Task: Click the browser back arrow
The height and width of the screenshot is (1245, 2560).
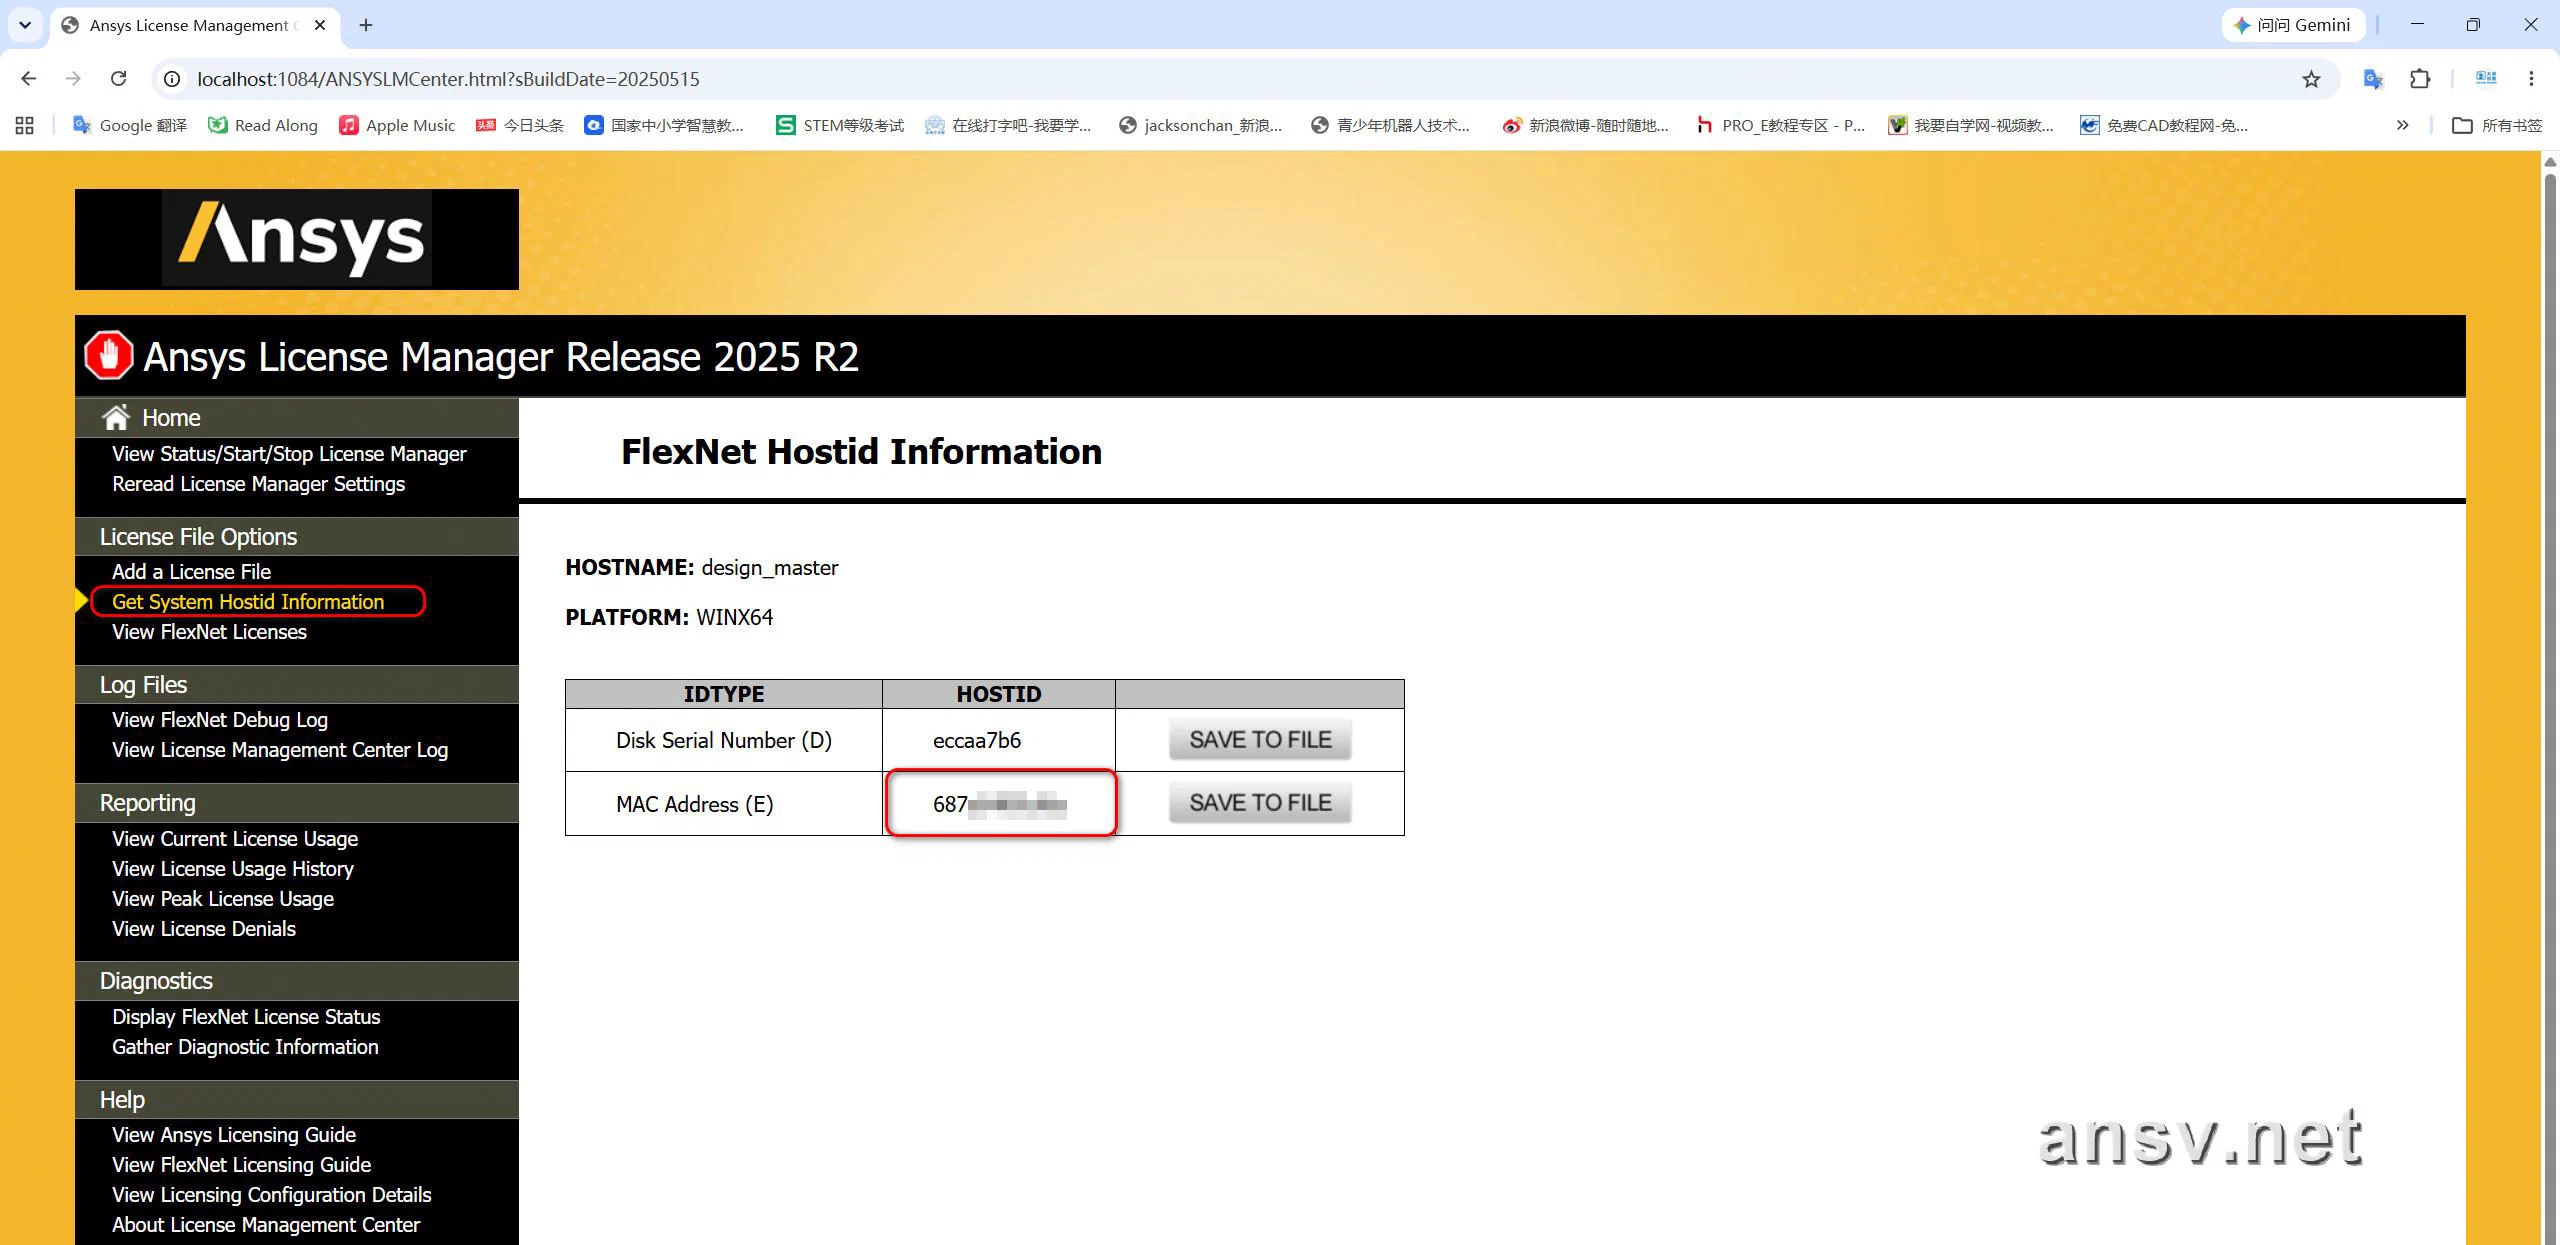Action: 28,79
